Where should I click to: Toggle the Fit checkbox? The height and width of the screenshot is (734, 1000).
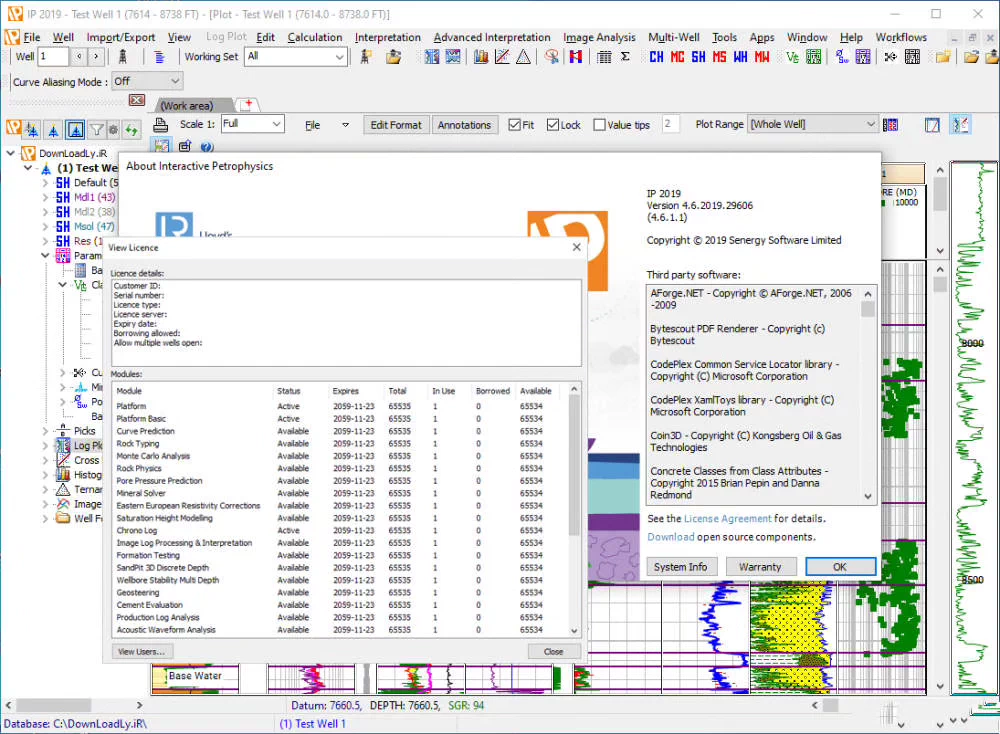point(515,125)
